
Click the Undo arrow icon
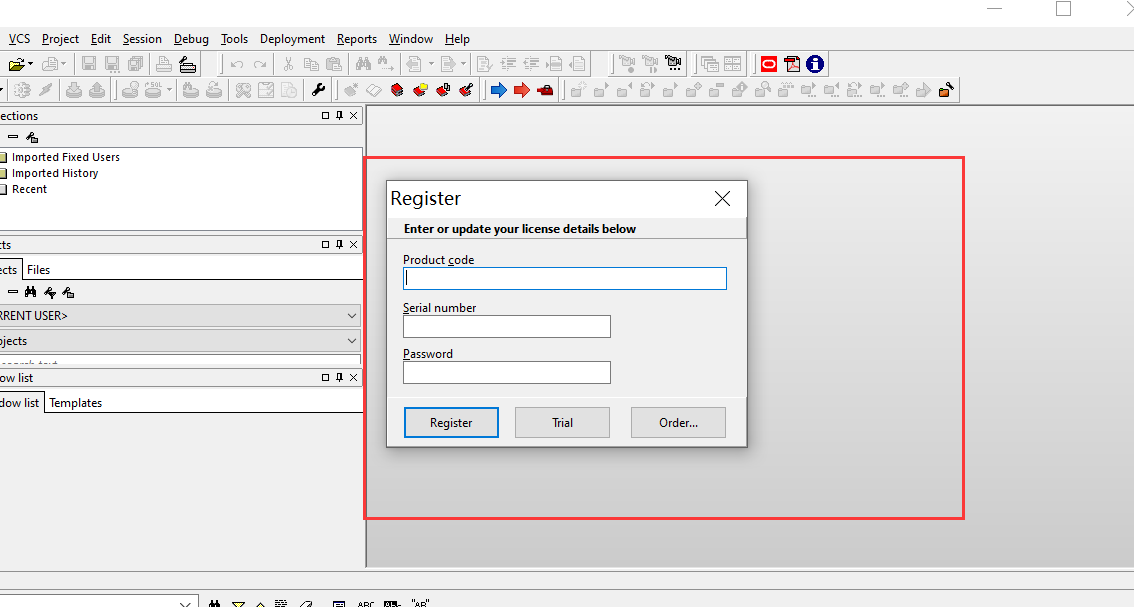(x=236, y=64)
